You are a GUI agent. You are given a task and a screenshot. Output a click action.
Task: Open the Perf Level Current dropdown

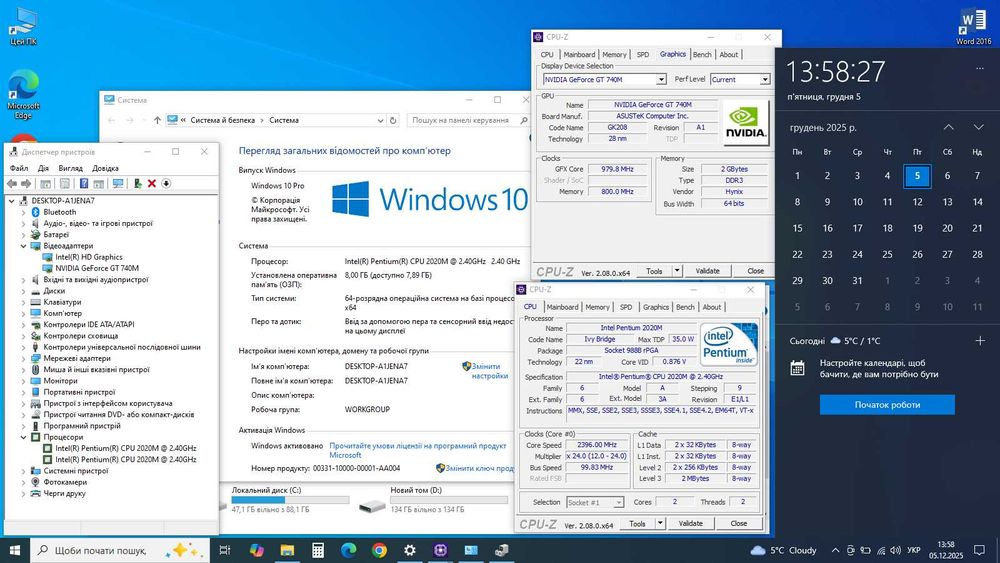click(764, 80)
